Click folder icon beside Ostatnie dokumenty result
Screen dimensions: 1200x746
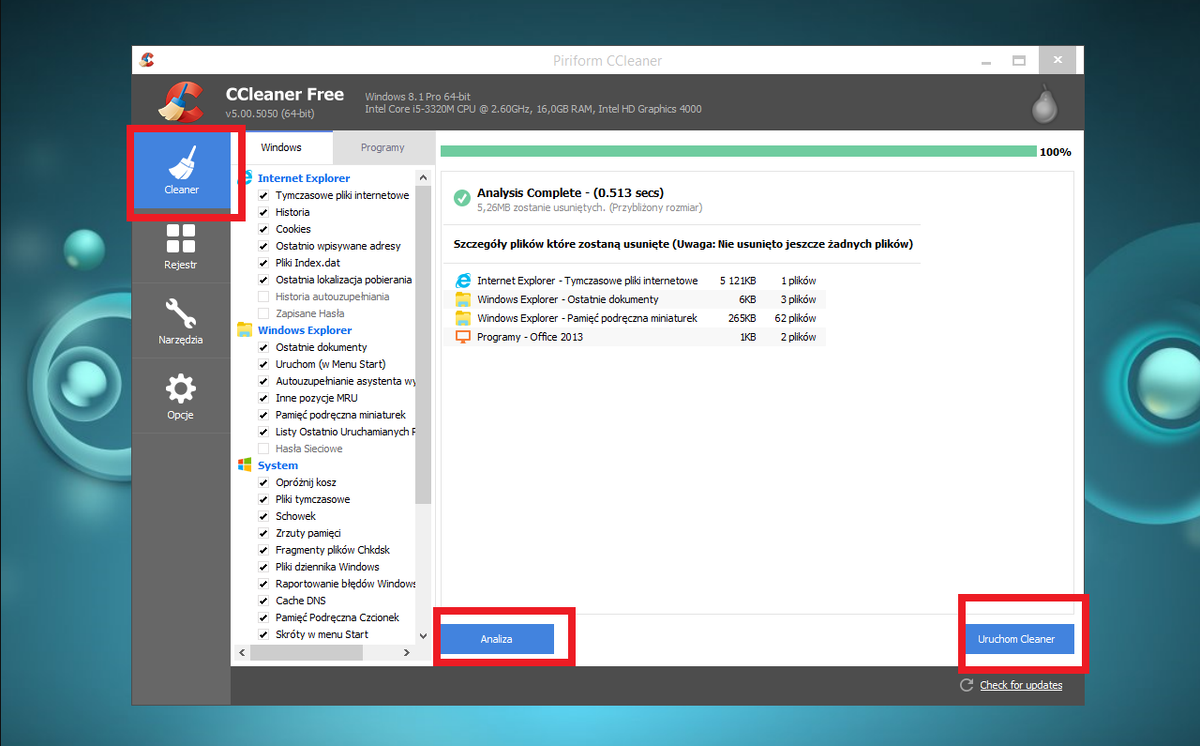[463, 299]
